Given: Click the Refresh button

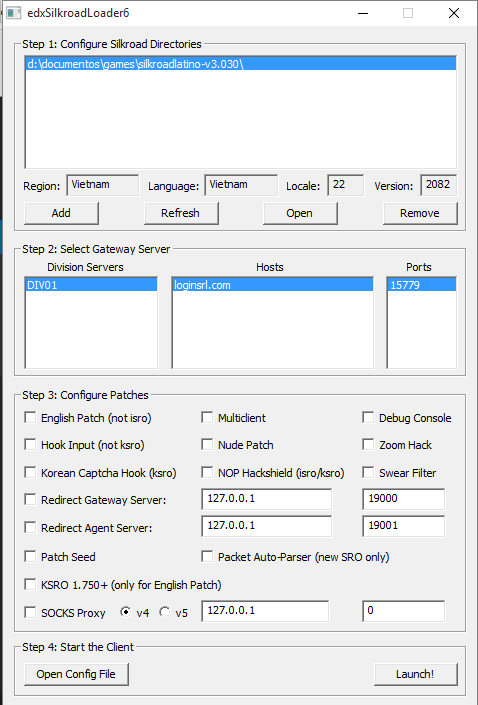Looking at the screenshot, I should (x=181, y=213).
